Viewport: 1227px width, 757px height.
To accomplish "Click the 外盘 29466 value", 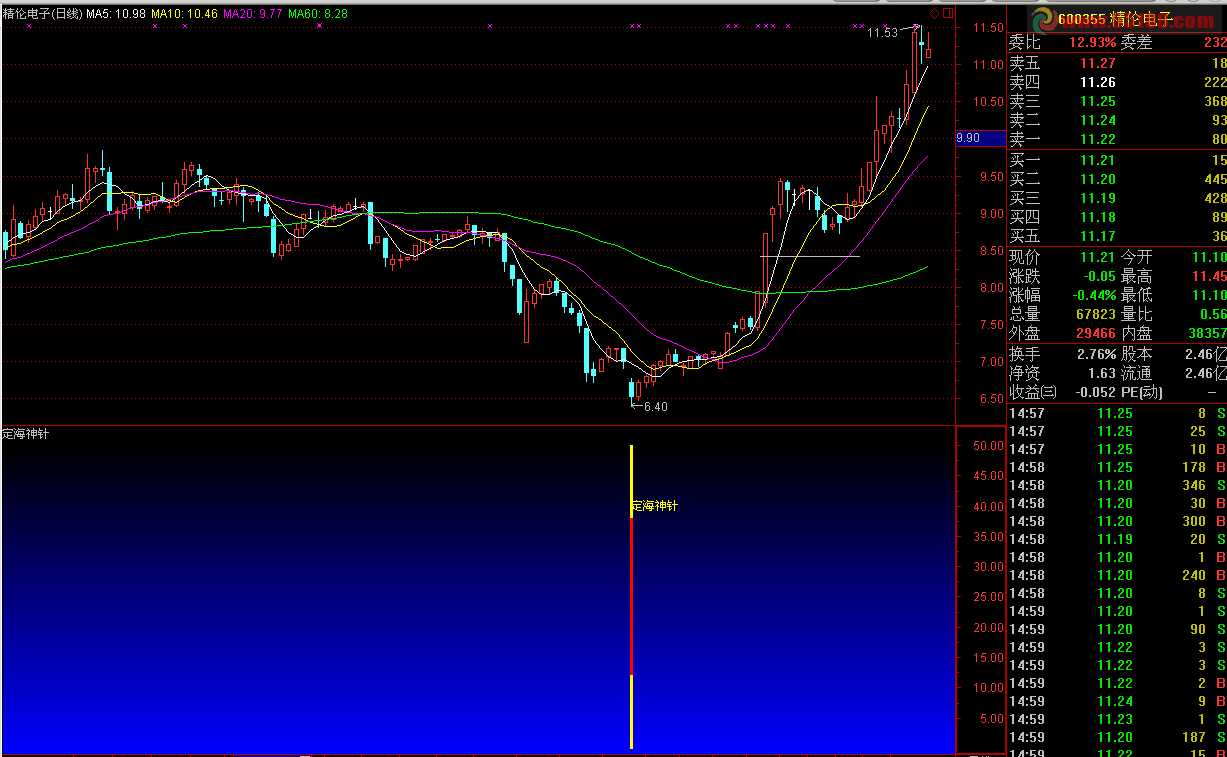I will (x=1094, y=333).
